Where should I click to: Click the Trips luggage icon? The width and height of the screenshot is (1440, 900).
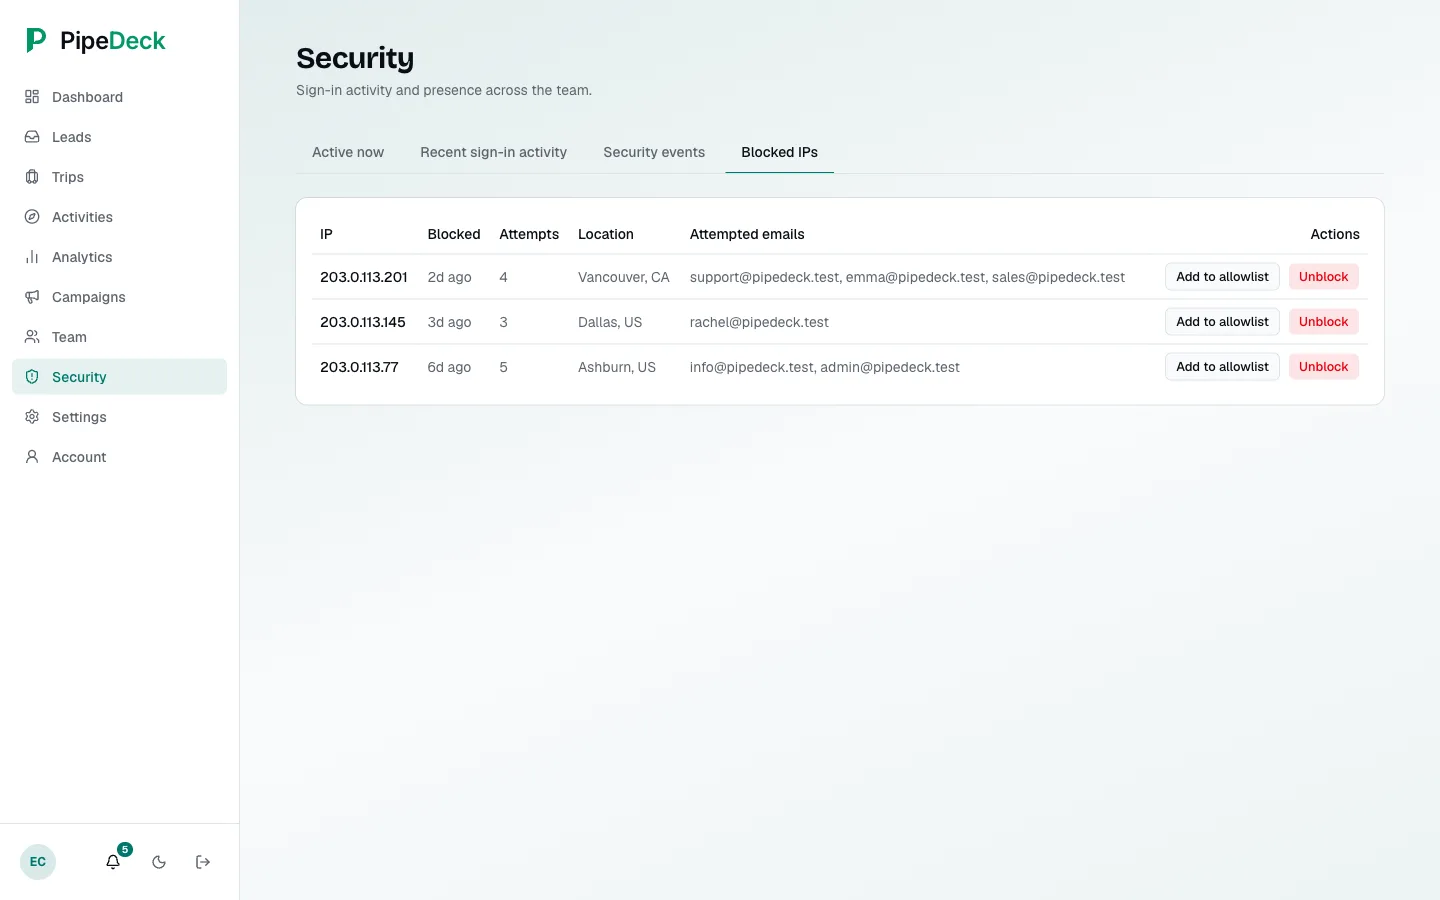point(32,177)
